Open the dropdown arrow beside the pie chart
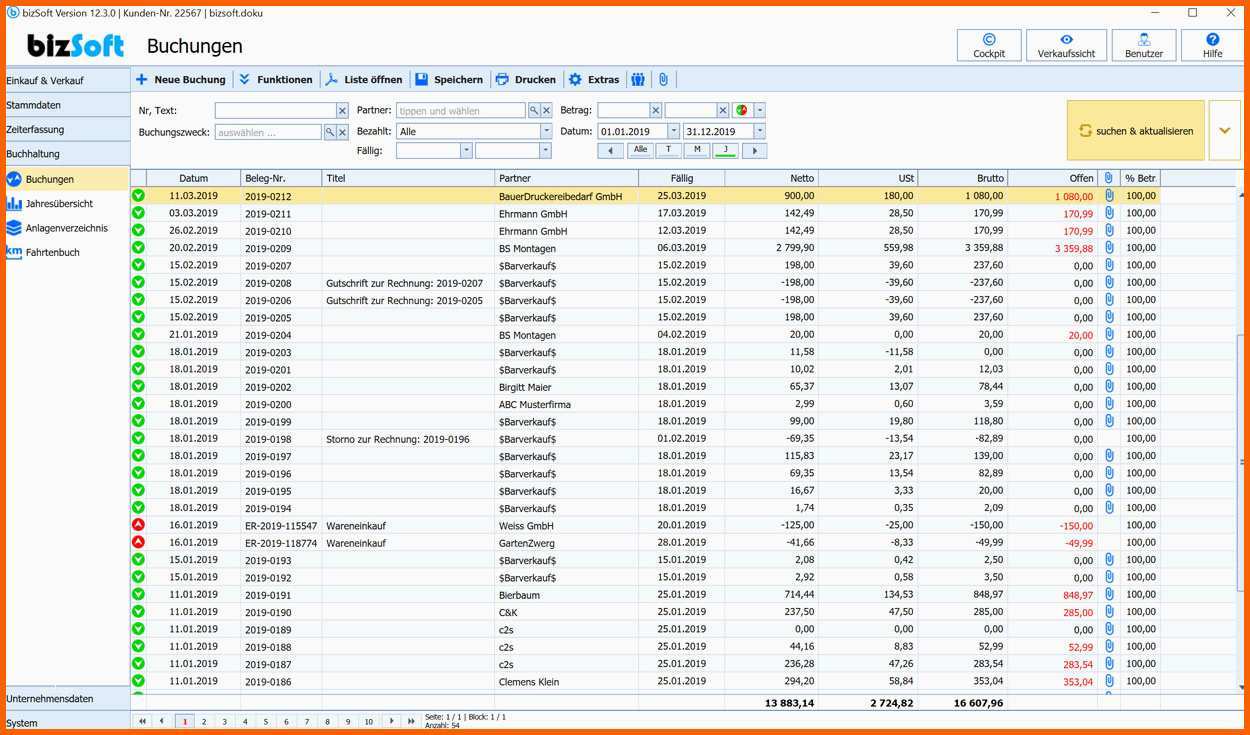This screenshot has height=735, width=1250. (760, 110)
